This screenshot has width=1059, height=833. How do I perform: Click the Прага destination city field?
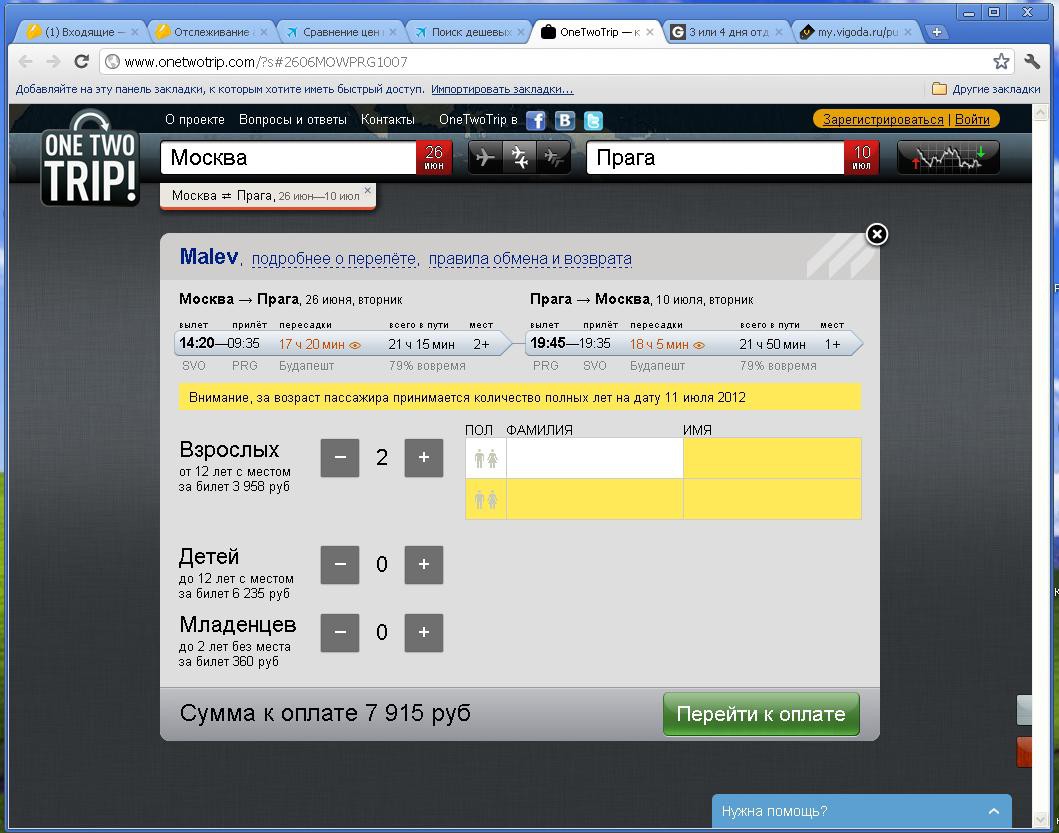(x=715, y=157)
